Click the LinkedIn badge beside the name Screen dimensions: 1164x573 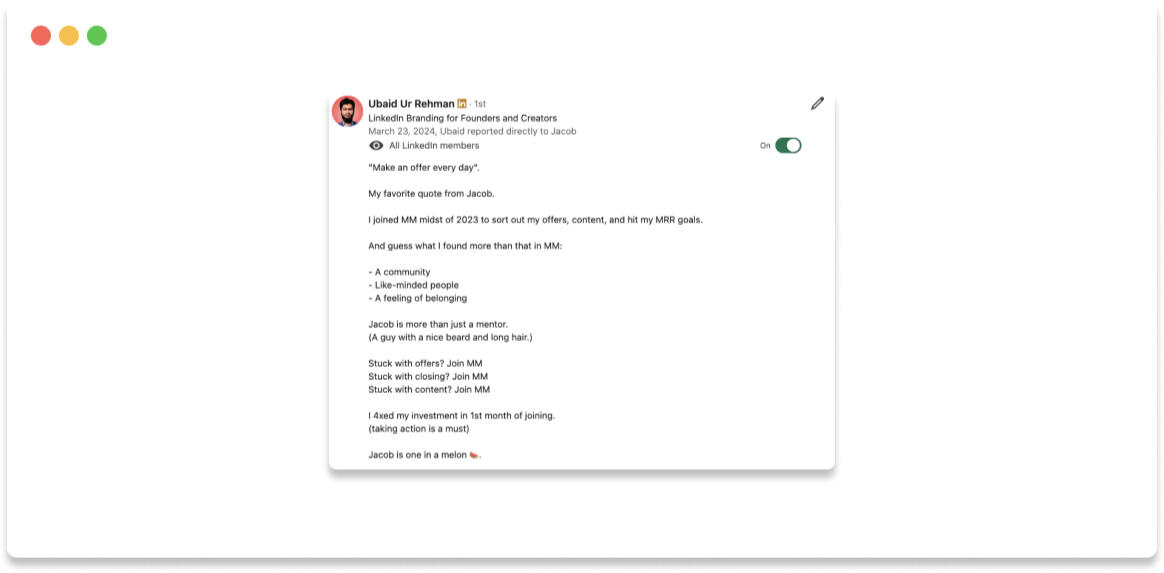click(x=462, y=104)
